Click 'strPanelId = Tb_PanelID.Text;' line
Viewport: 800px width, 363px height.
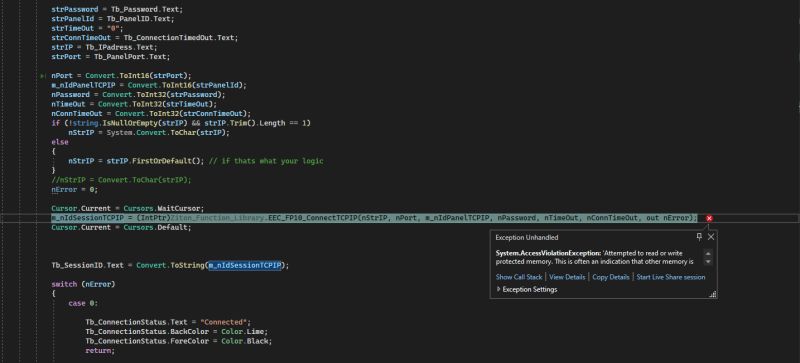pos(113,19)
